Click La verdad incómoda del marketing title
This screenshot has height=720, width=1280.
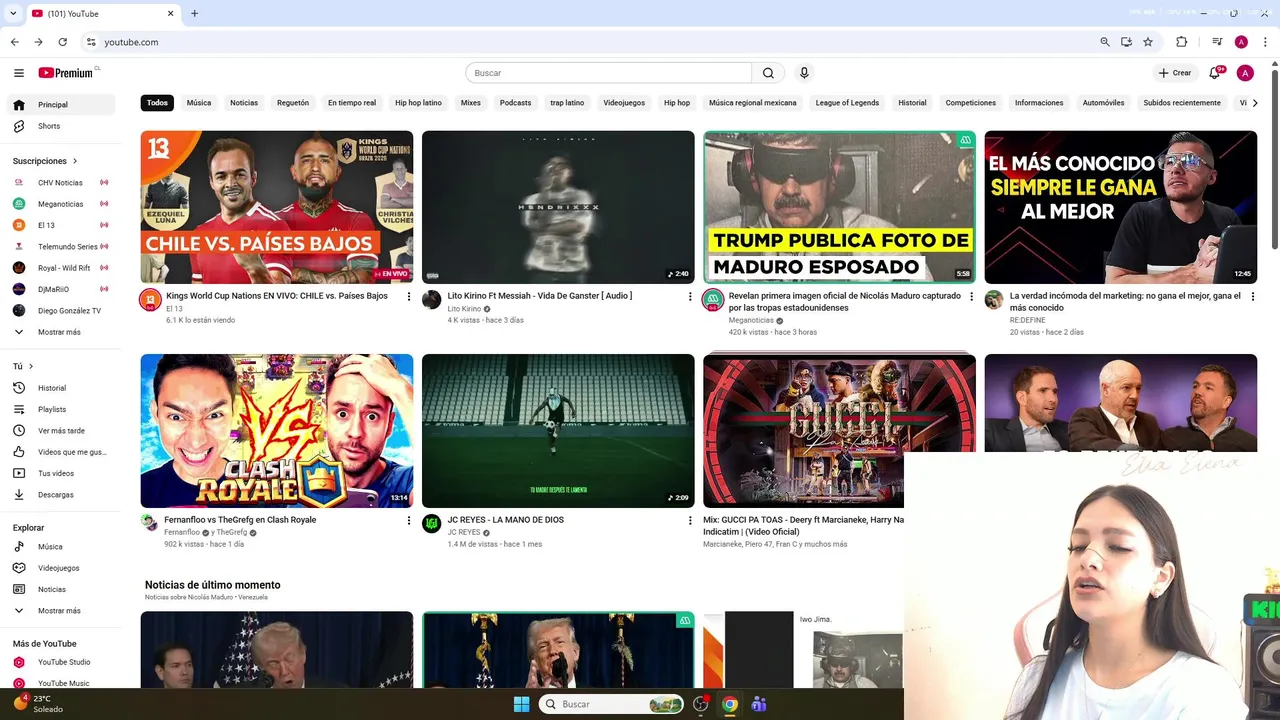pos(1125,302)
